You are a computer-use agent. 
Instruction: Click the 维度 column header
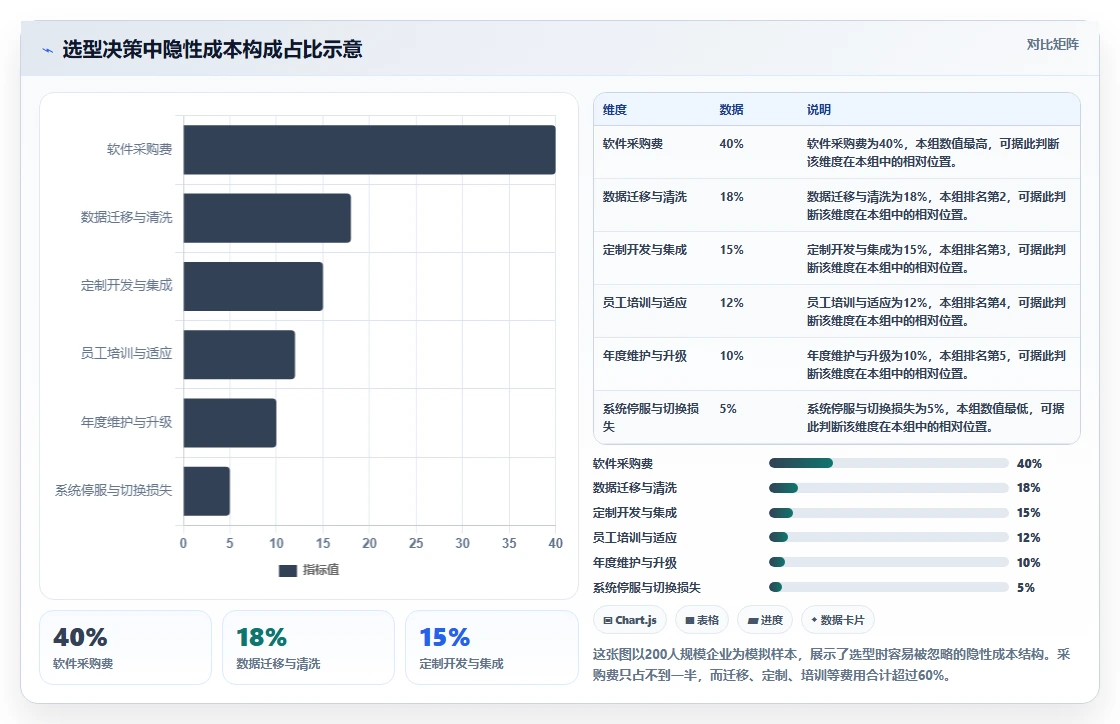[614, 109]
